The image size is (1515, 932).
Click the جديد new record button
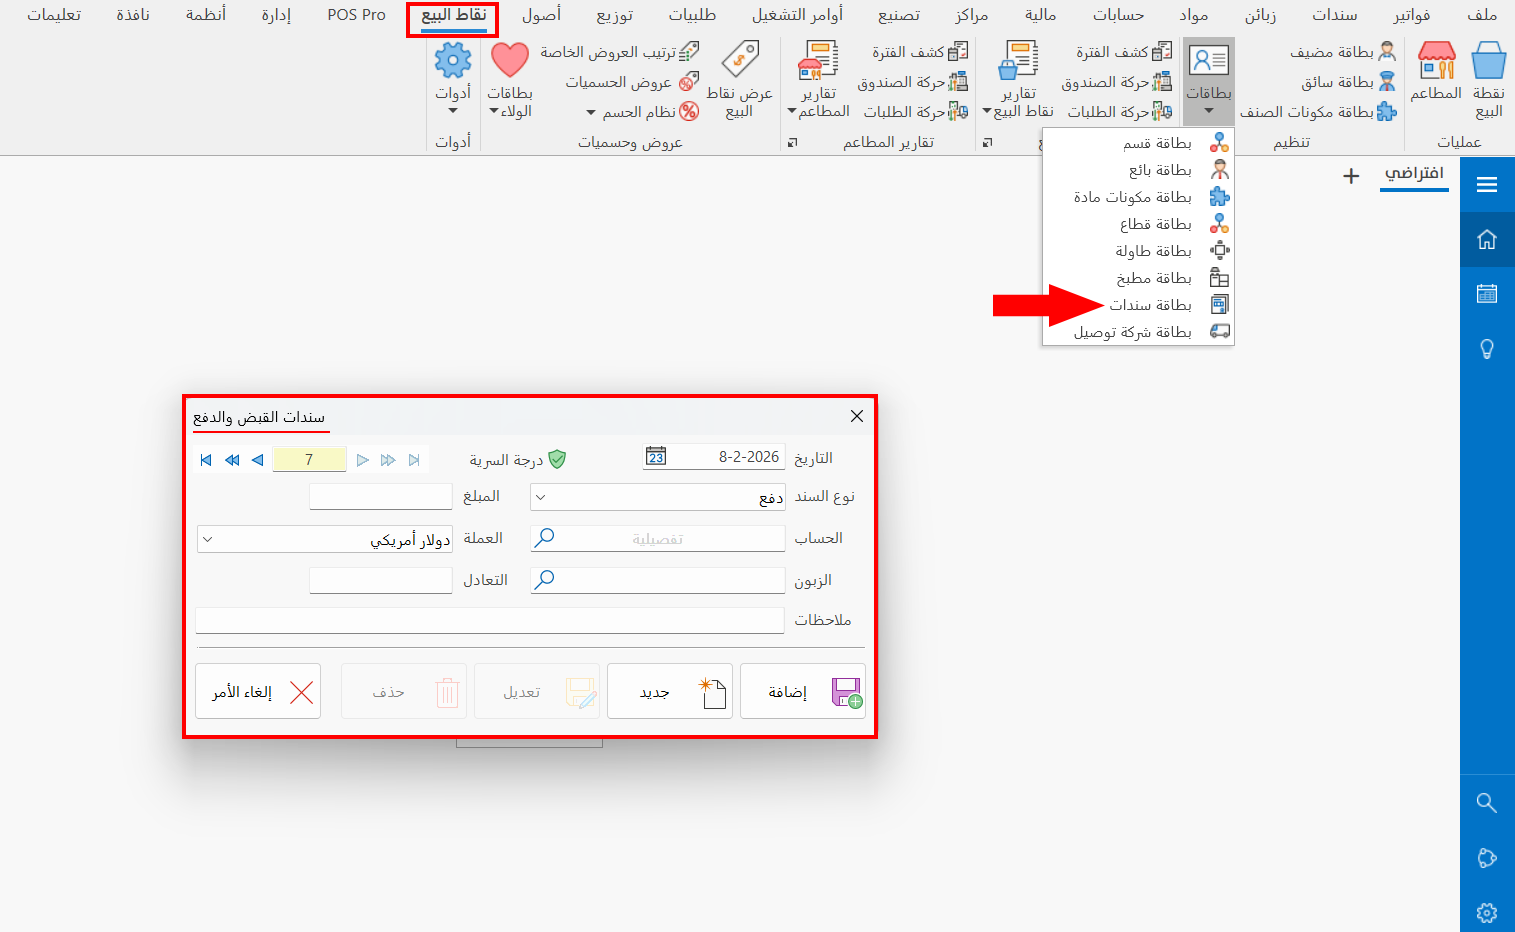pos(669,690)
